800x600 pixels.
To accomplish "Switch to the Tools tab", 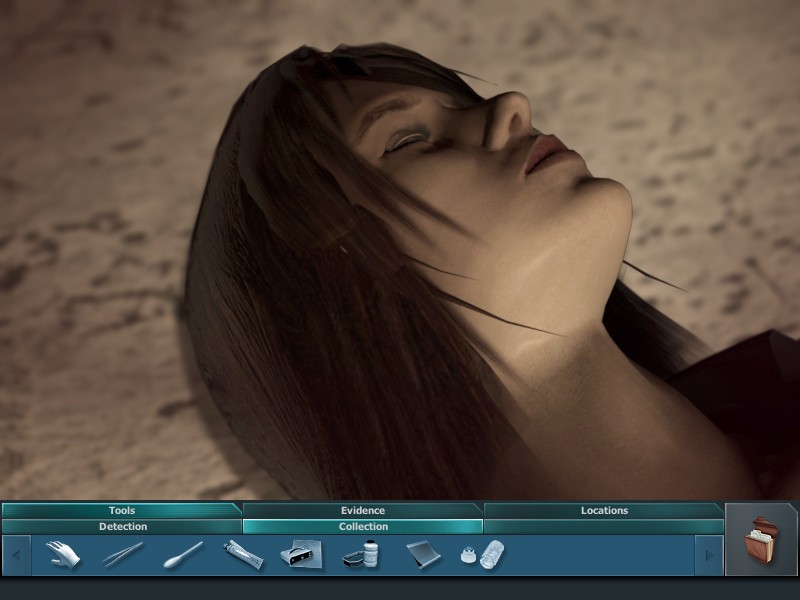I will tap(121, 510).
